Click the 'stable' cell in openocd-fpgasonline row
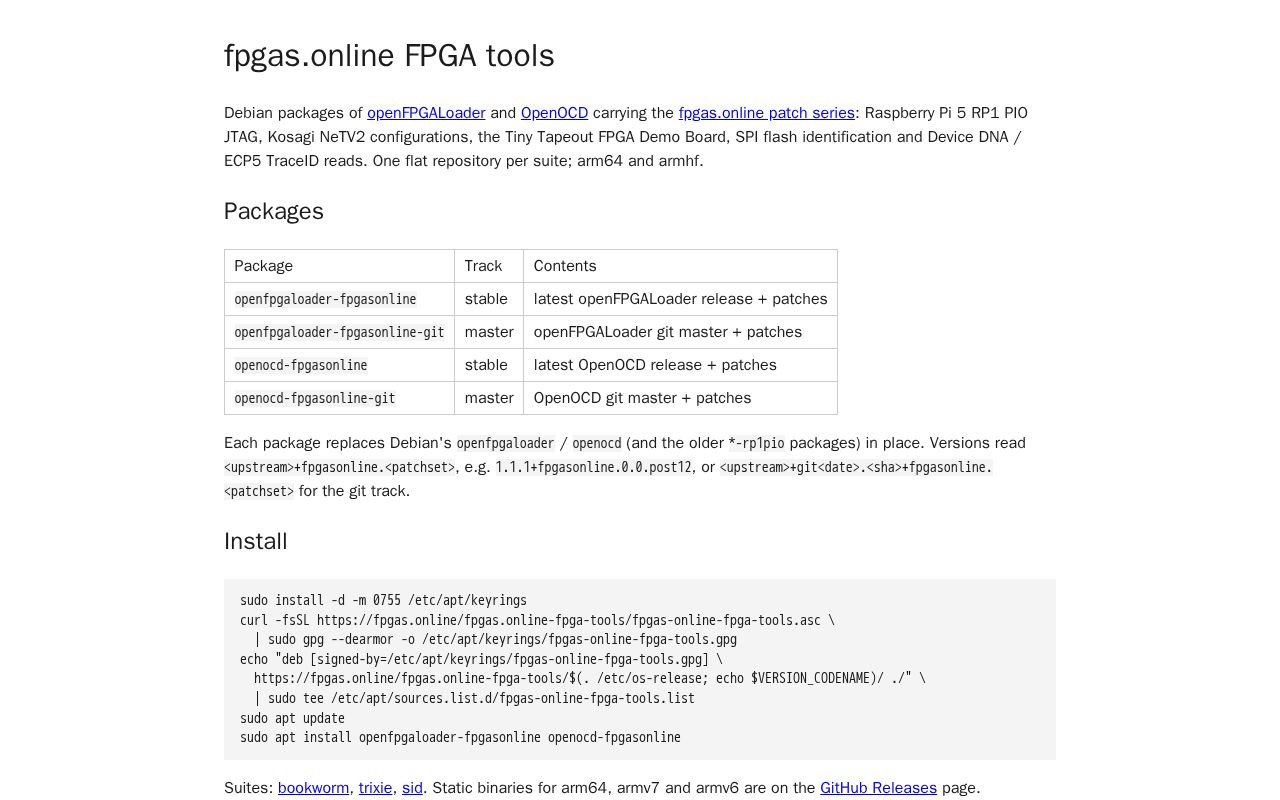 point(489,365)
